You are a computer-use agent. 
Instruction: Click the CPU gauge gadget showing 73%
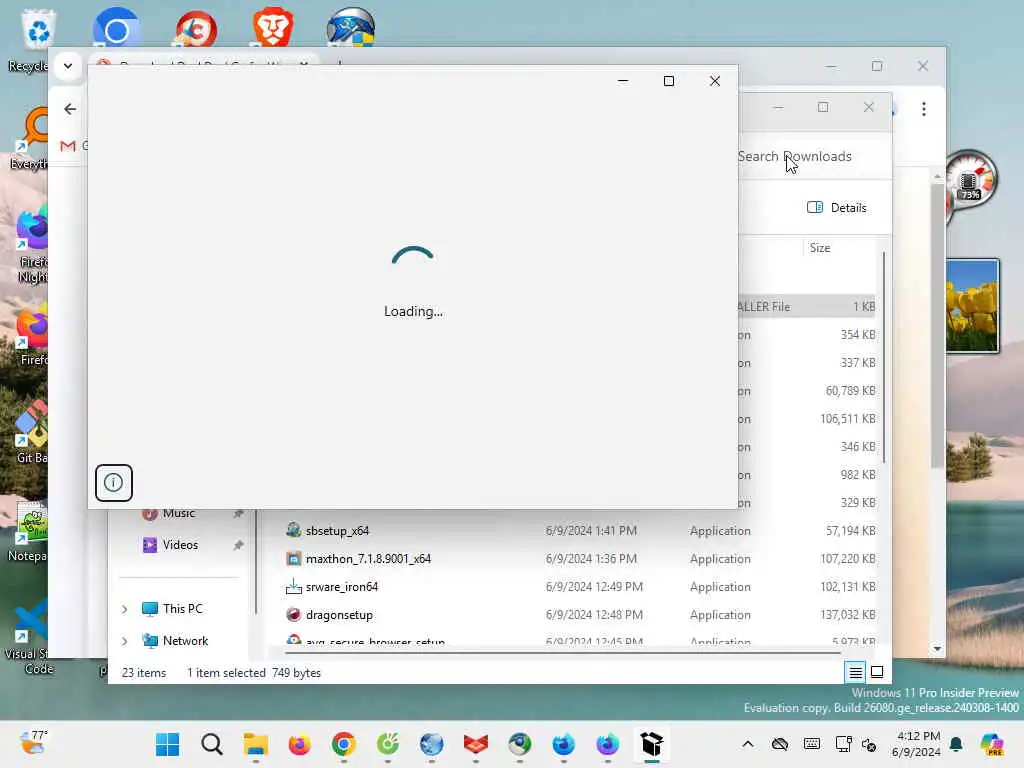(x=970, y=181)
